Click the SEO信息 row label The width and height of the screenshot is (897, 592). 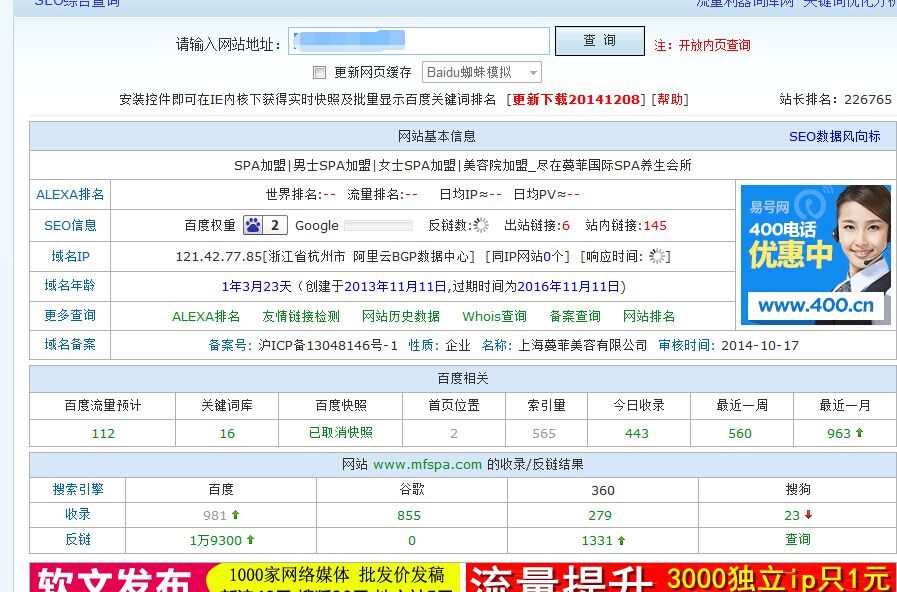(70, 225)
